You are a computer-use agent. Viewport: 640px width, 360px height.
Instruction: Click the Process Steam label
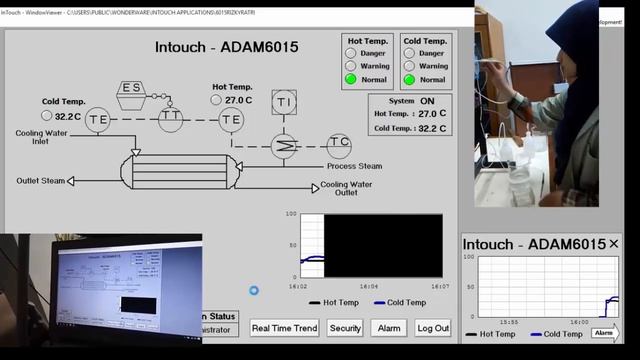(354, 166)
